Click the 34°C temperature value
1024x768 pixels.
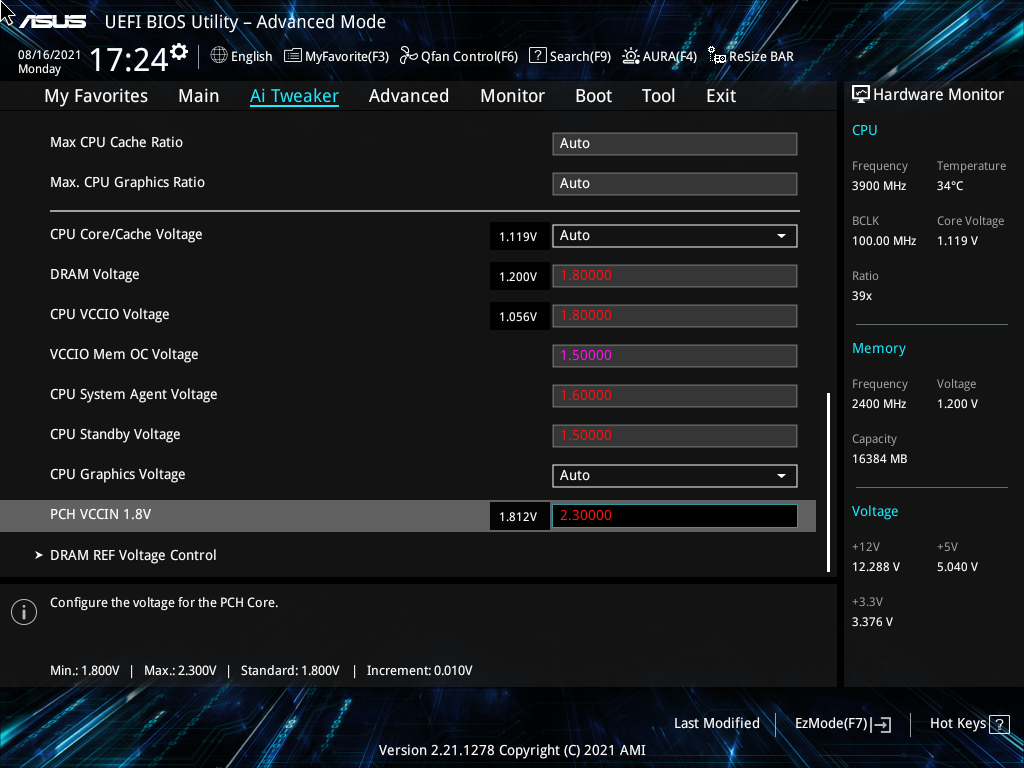pyautogui.click(x=950, y=186)
